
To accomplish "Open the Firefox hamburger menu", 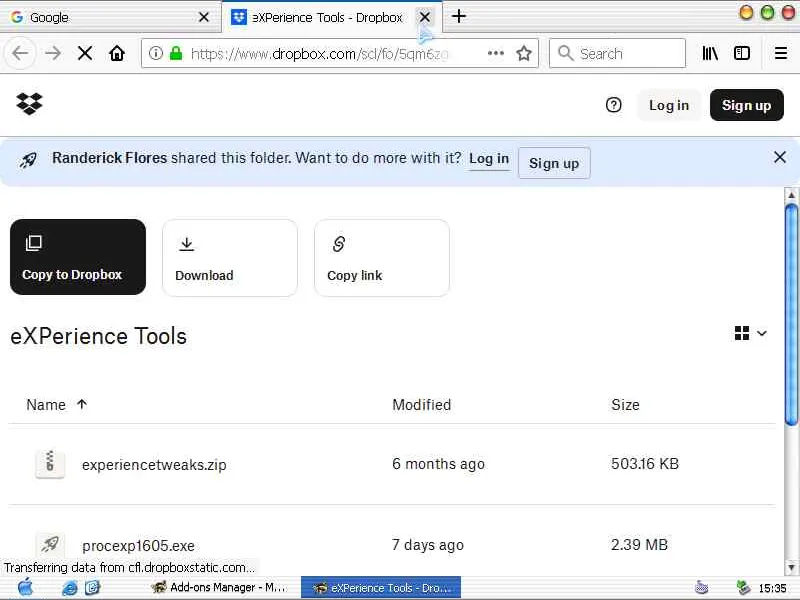I will pos(781,53).
